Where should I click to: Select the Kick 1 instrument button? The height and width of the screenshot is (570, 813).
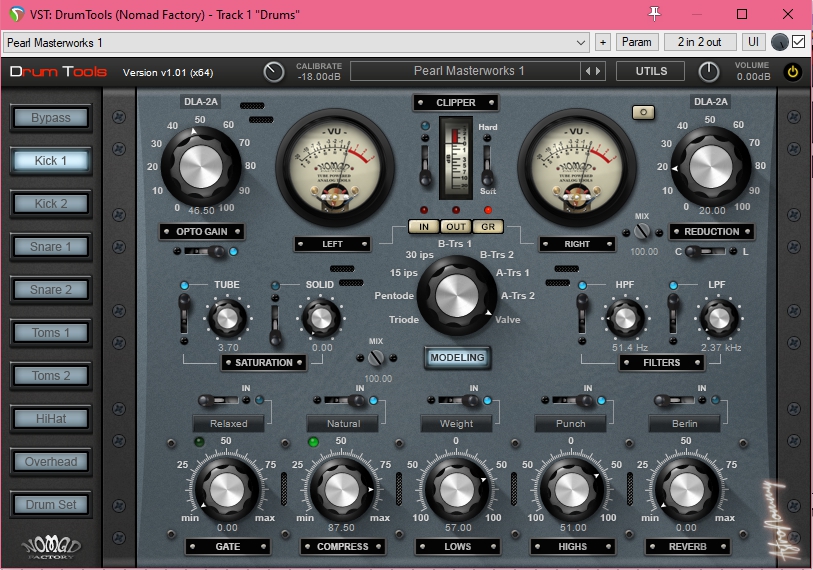click(x=51, y=161)
